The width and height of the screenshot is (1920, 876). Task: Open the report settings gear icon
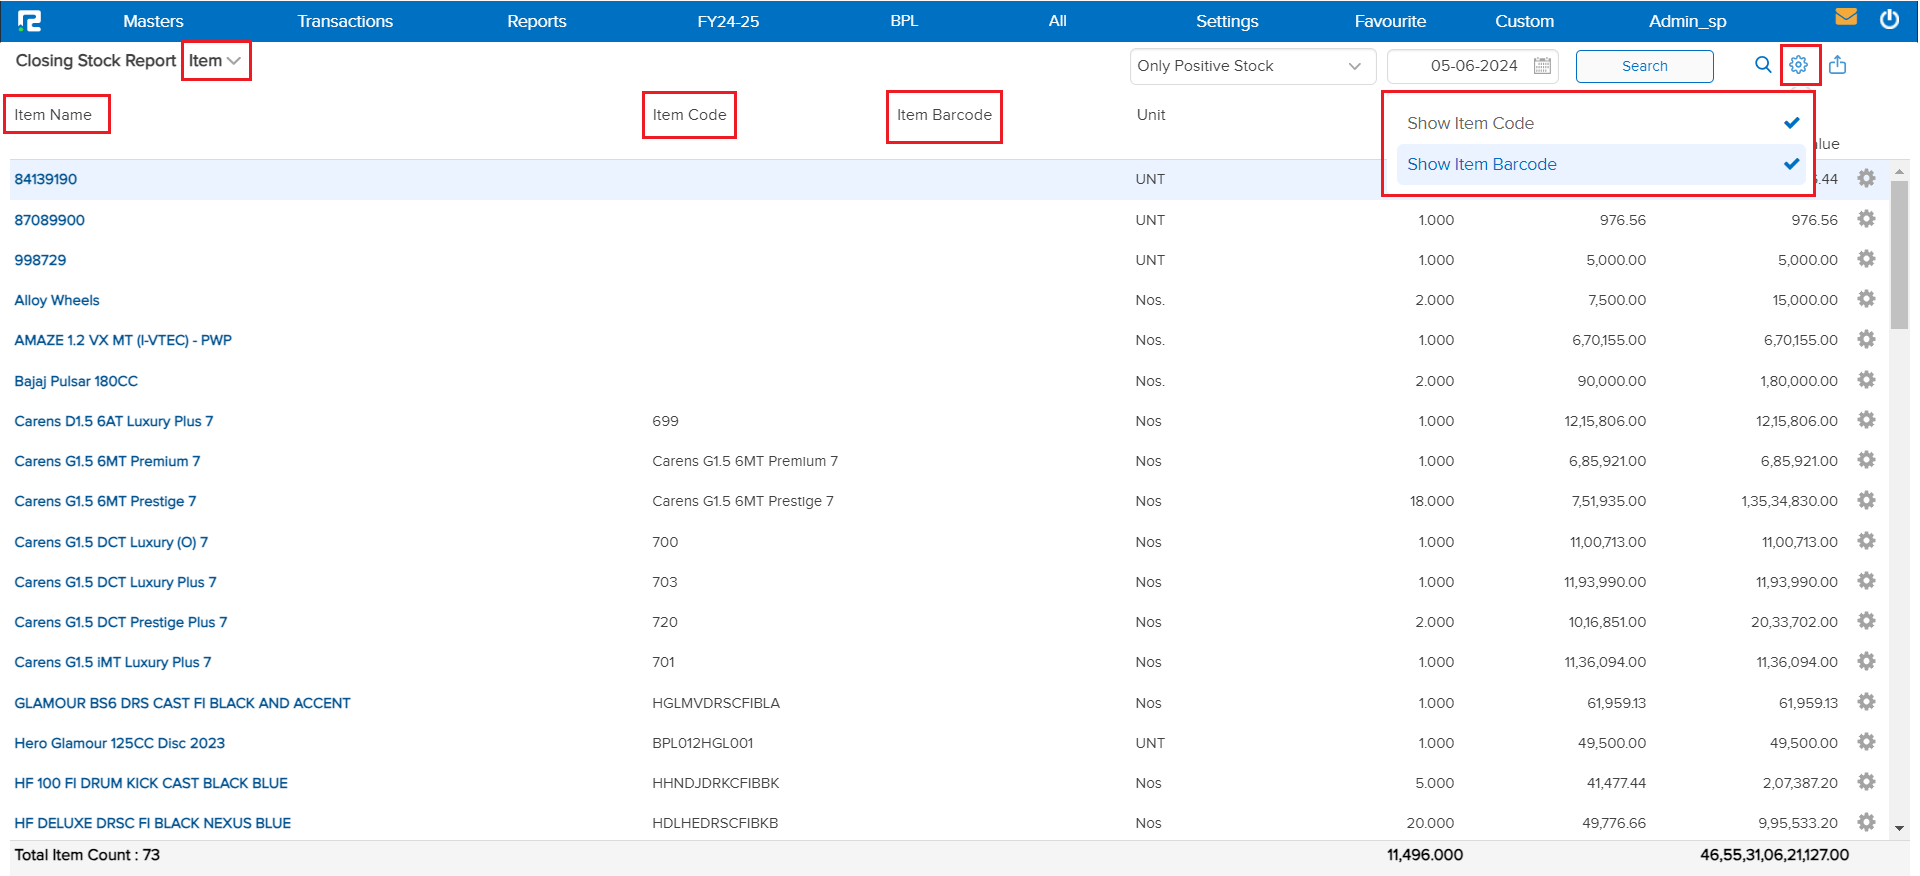[1798, 65]
